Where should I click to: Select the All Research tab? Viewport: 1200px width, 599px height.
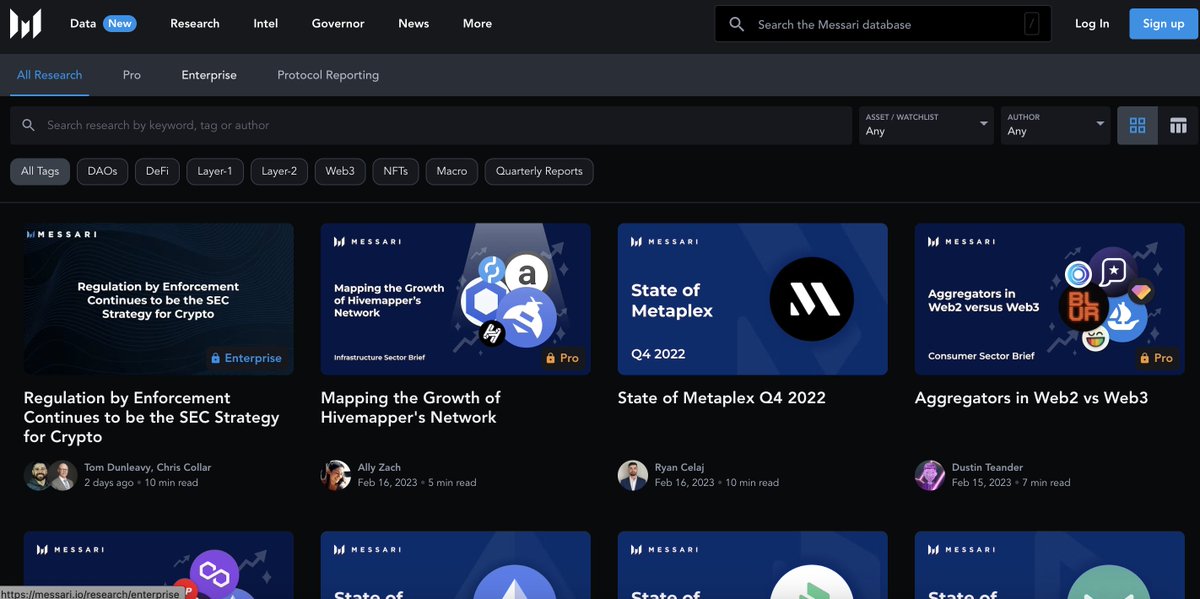point(50,75)
